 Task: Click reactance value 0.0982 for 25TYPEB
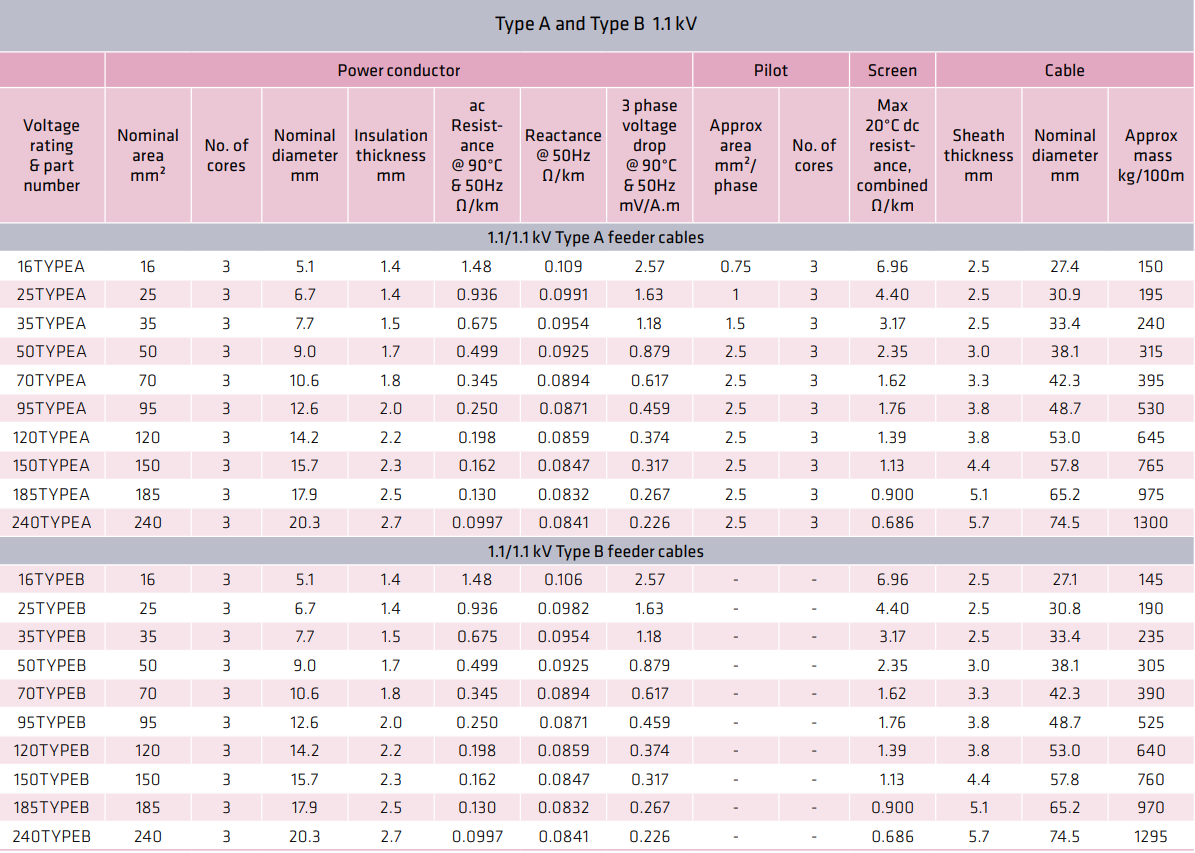point(563,609)
